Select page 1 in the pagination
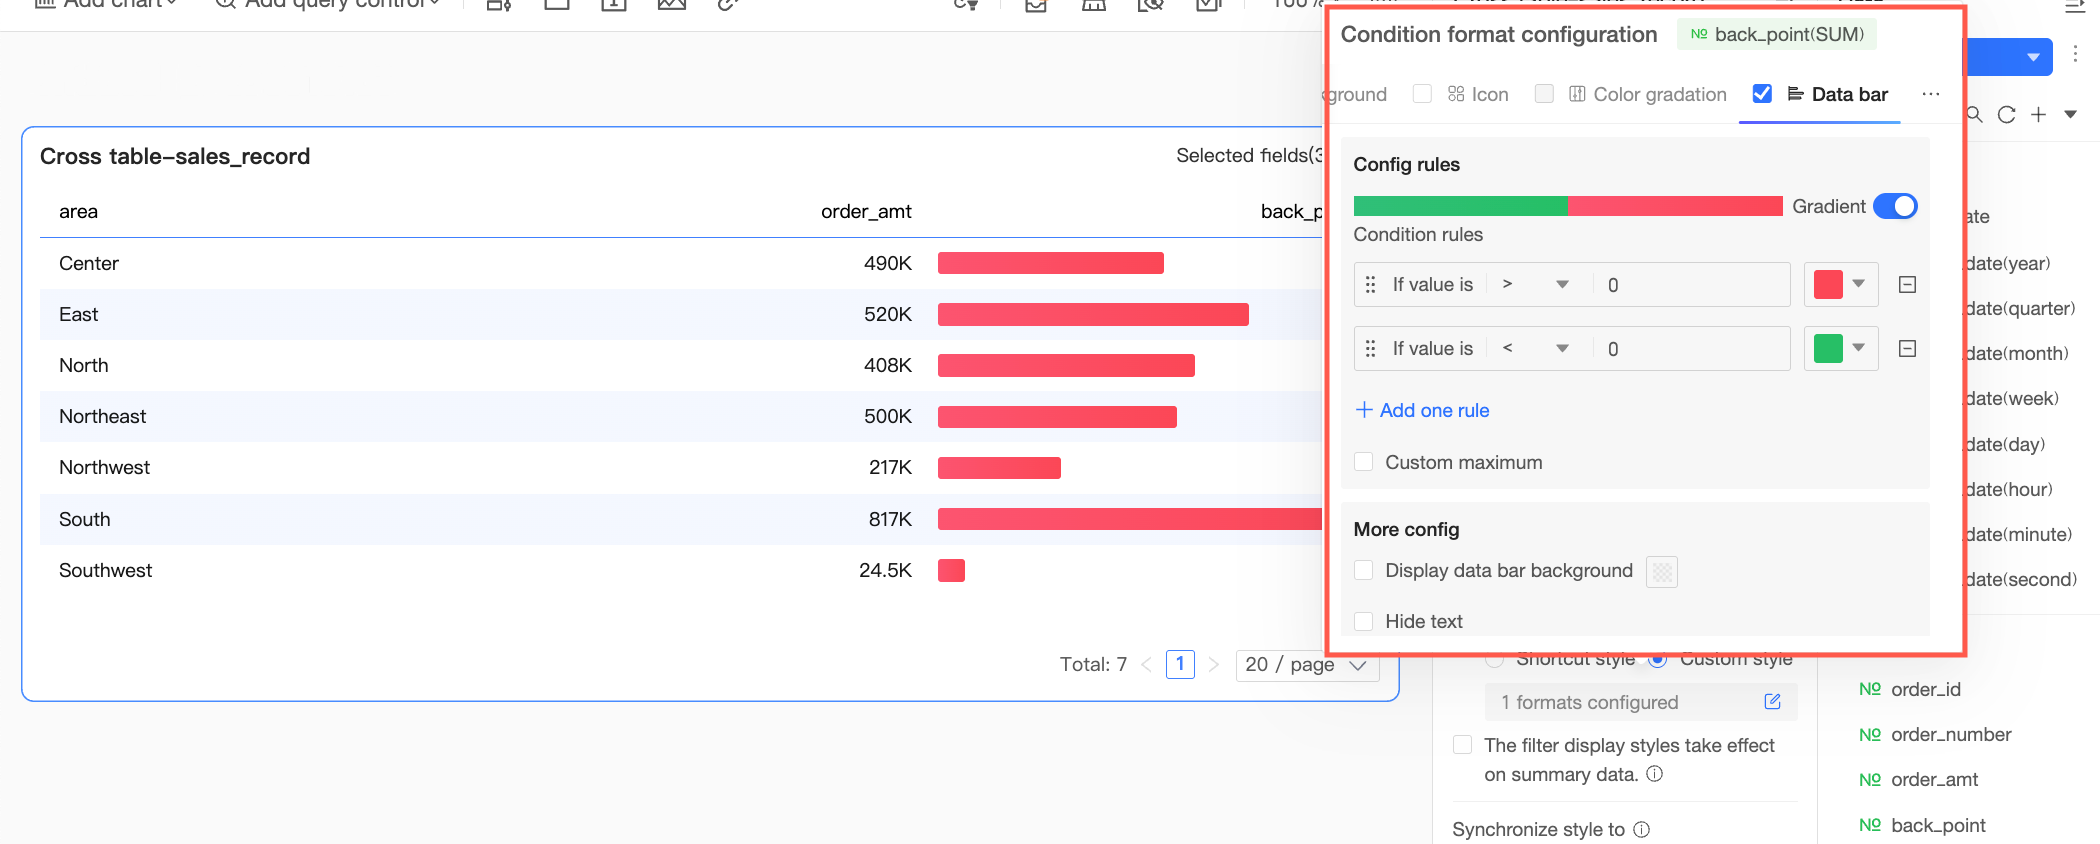 [1180, 664]
